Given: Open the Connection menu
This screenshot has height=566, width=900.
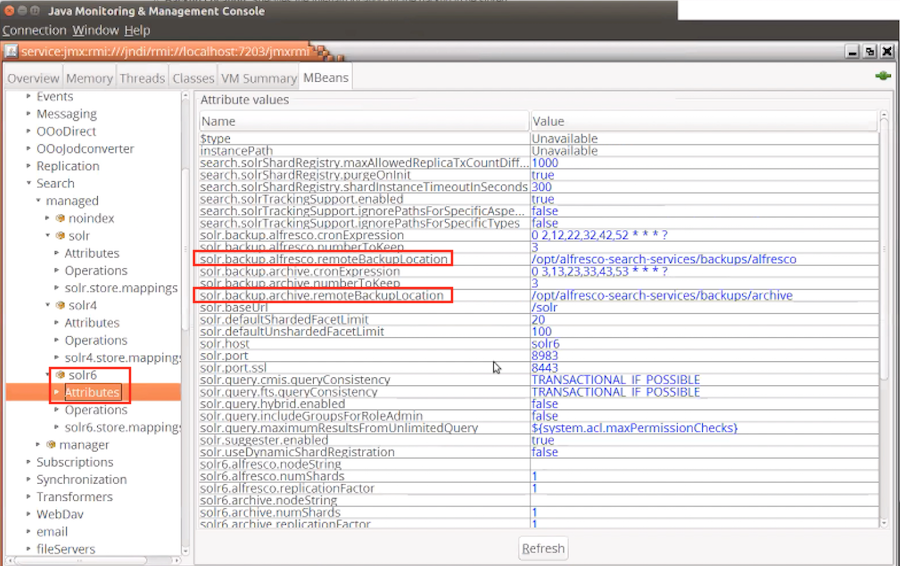Looking at the screenshot, I should [34, 31].
